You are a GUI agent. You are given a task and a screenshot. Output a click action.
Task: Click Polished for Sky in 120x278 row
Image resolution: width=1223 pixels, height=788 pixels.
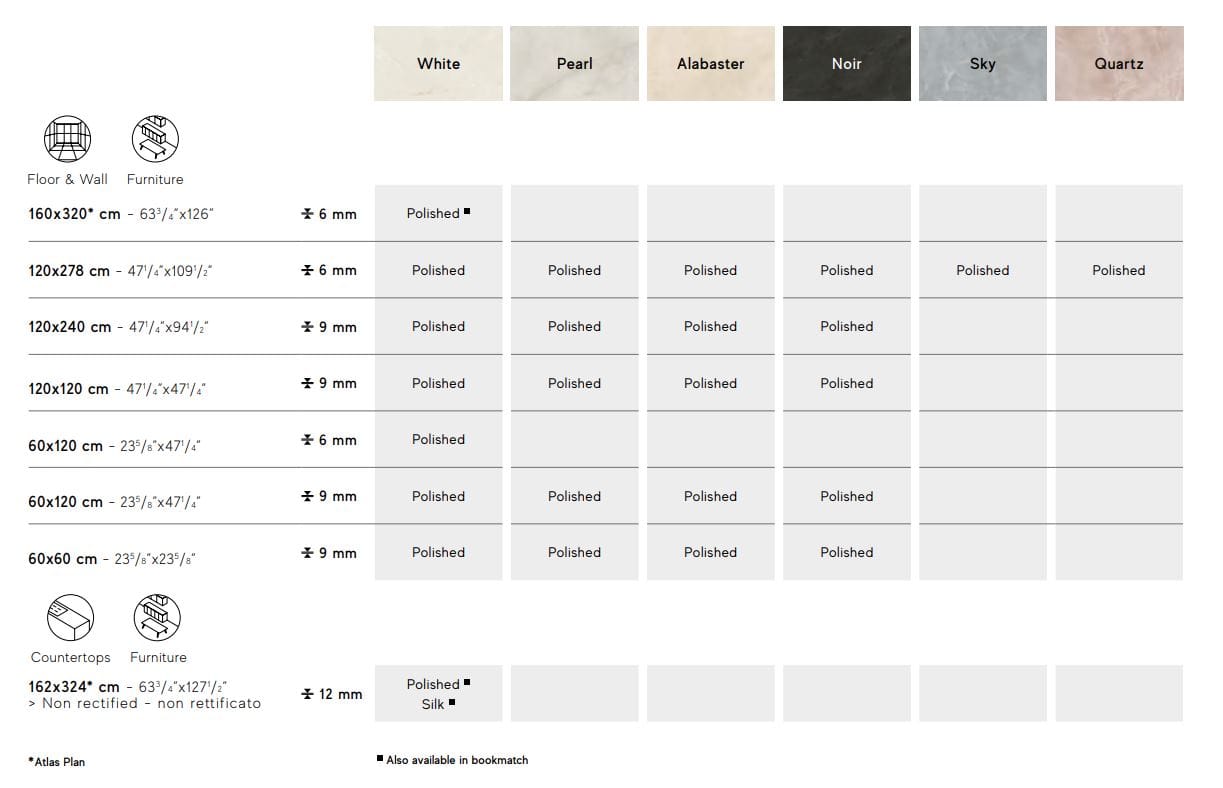982,270
